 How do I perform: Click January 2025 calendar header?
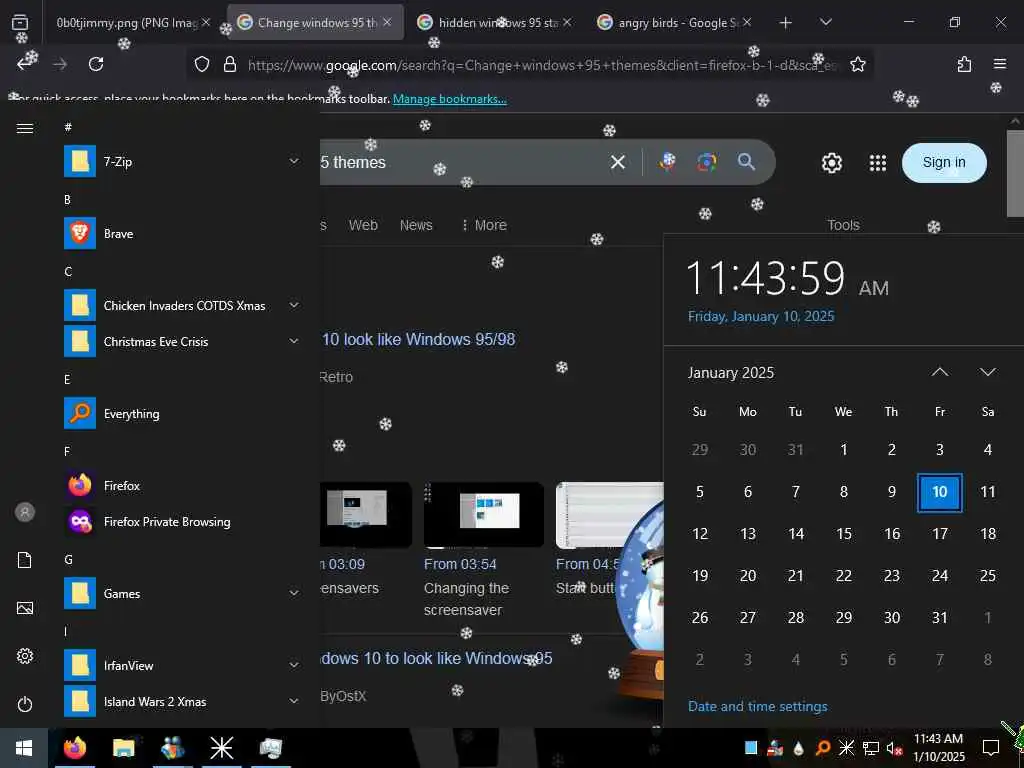coord(731,372)
